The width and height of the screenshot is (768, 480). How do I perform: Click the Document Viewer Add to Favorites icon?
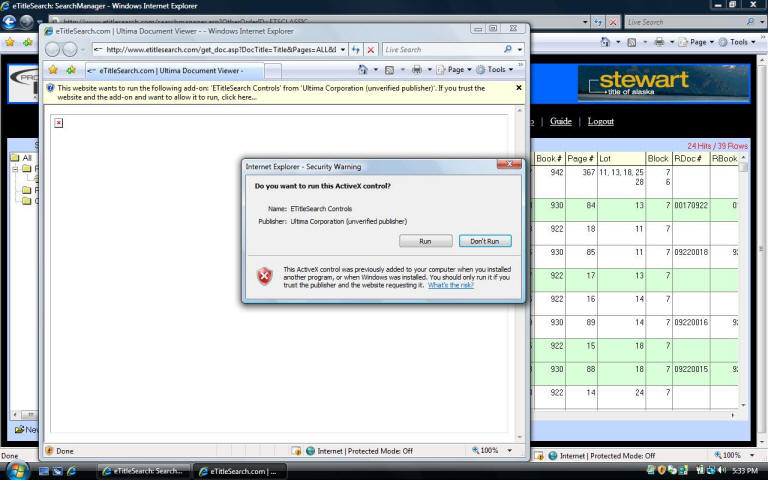71,70
